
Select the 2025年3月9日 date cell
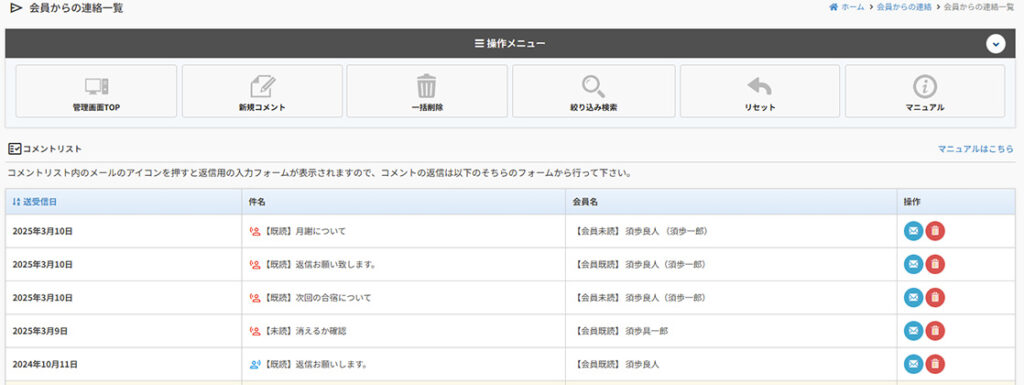coord(40,331)
